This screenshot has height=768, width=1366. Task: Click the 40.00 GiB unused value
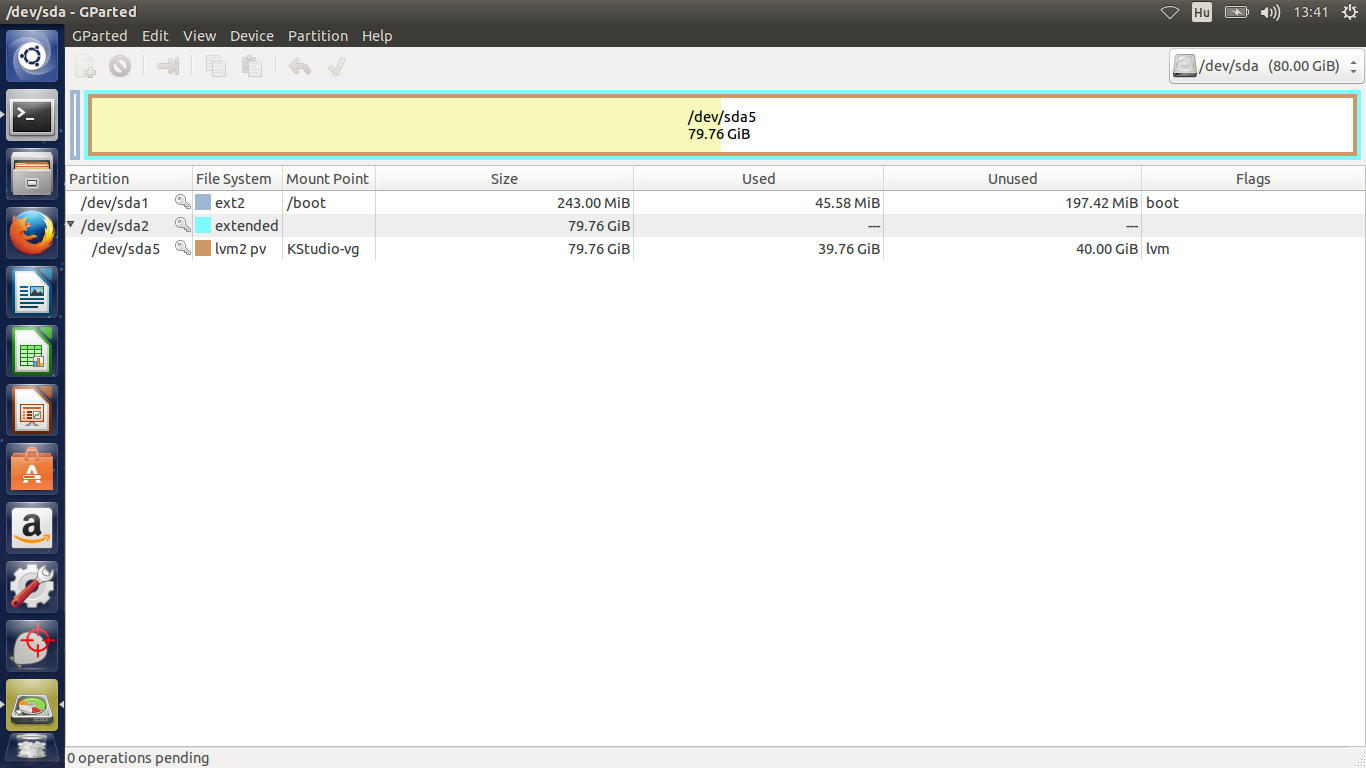tap(1107, 248)
